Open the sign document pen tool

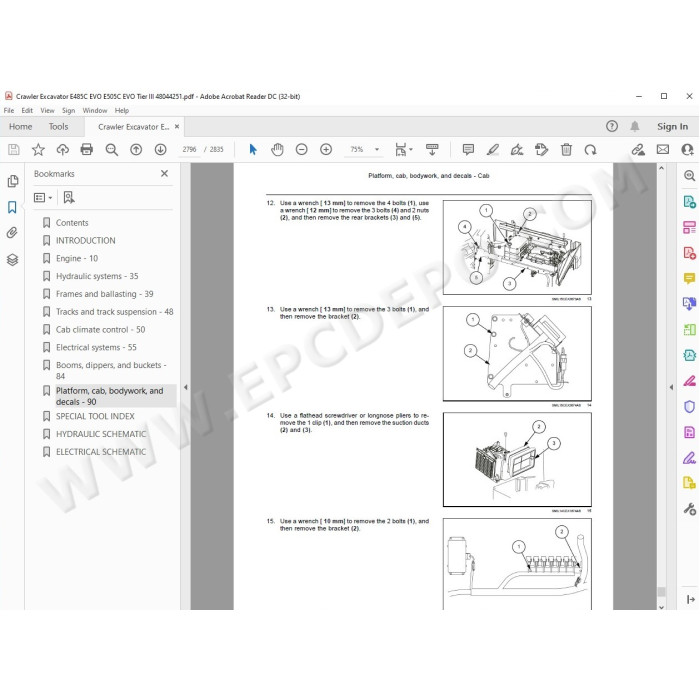coord(517,150)
